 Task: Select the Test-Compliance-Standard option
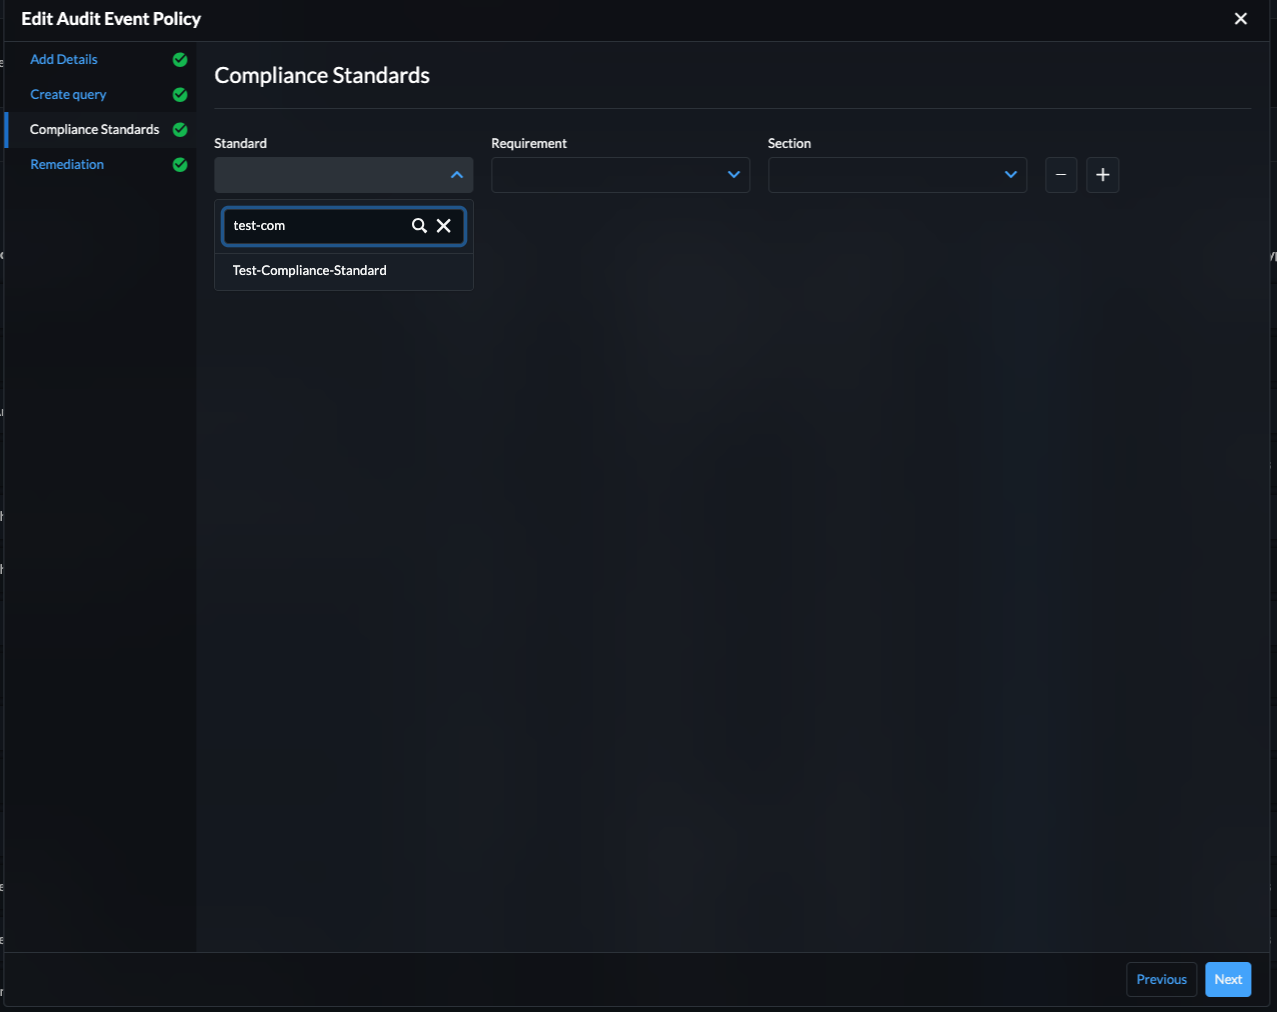point(309,270)
